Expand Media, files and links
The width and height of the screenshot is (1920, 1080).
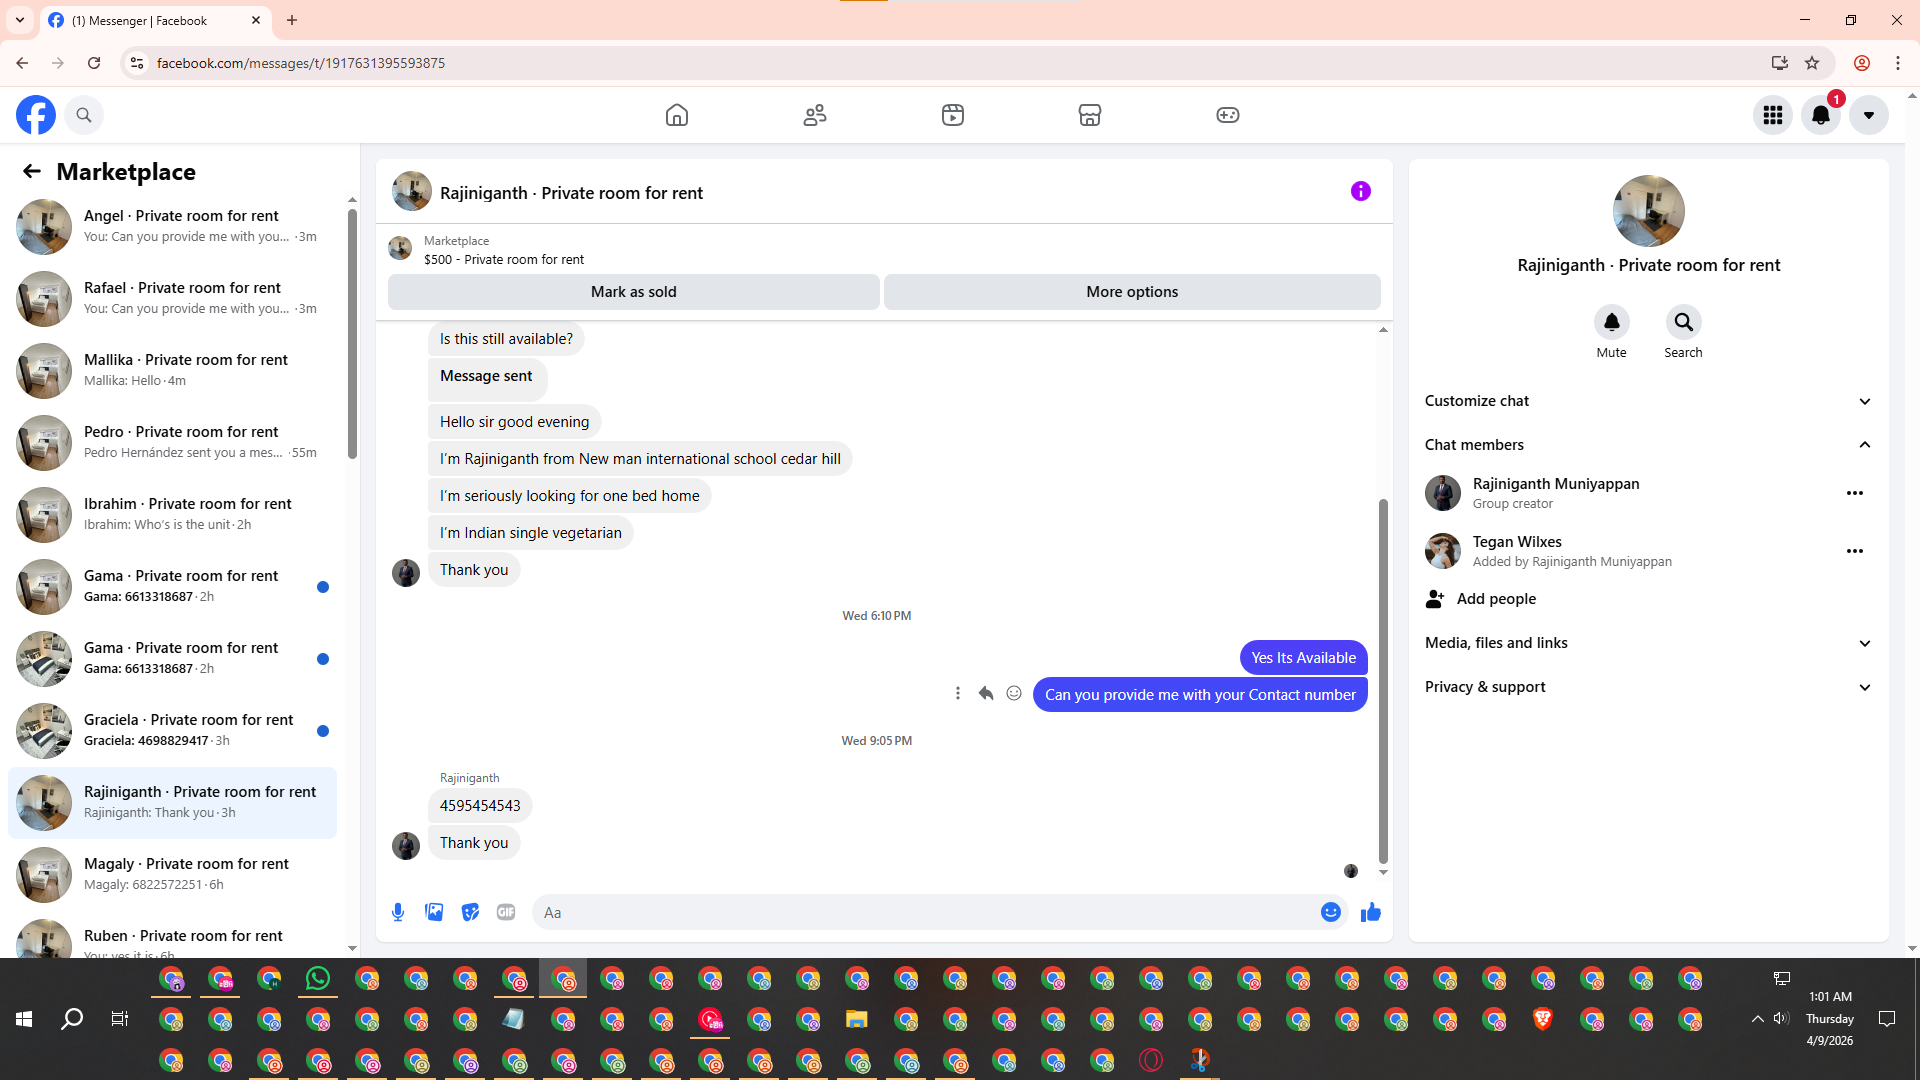1864,643
